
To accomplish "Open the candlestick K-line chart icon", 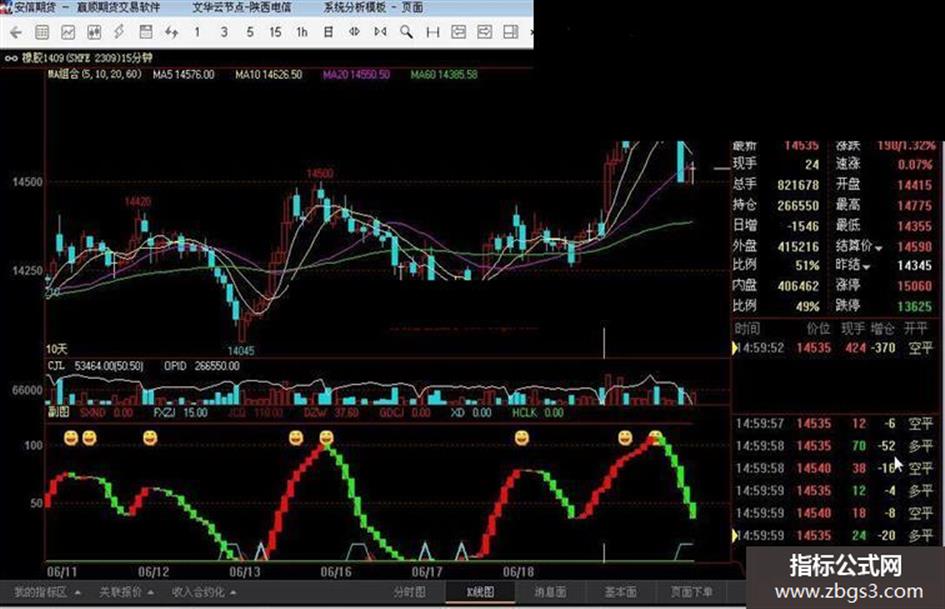I will tap(94, 32).
